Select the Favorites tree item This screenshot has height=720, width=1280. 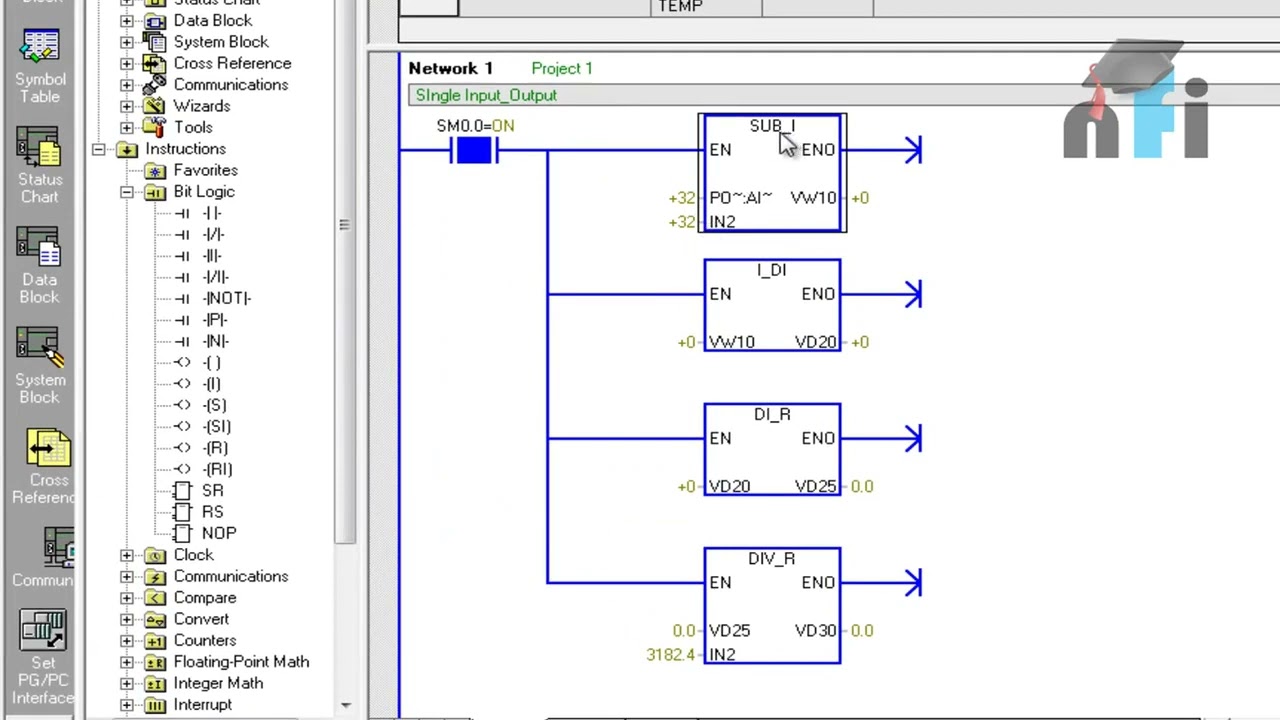pos(205,170)
